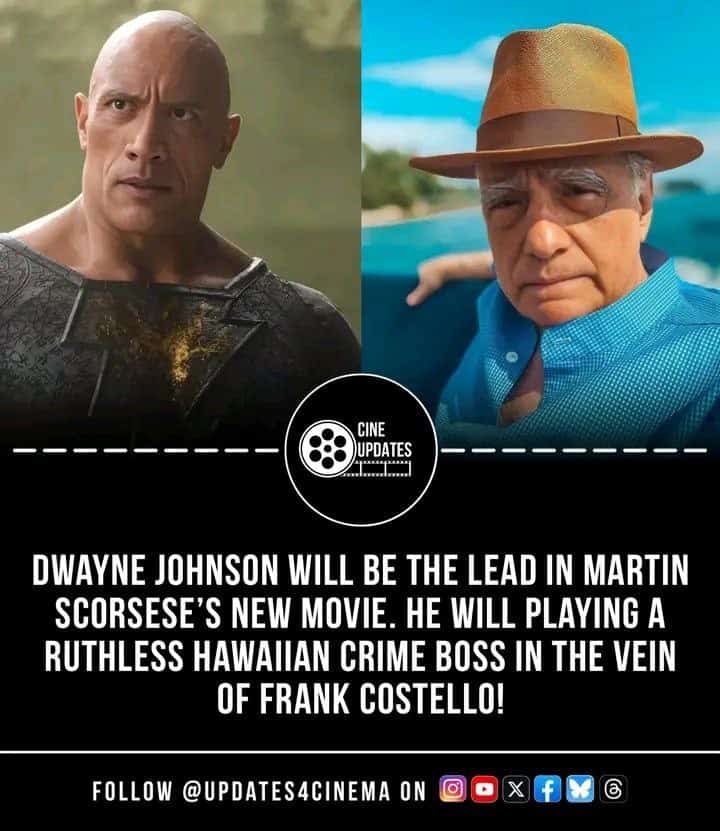Viewport: 720px width, 831px height.
Task: Open the Bluesky butterfly icon
Action: (x=580, y=790)
